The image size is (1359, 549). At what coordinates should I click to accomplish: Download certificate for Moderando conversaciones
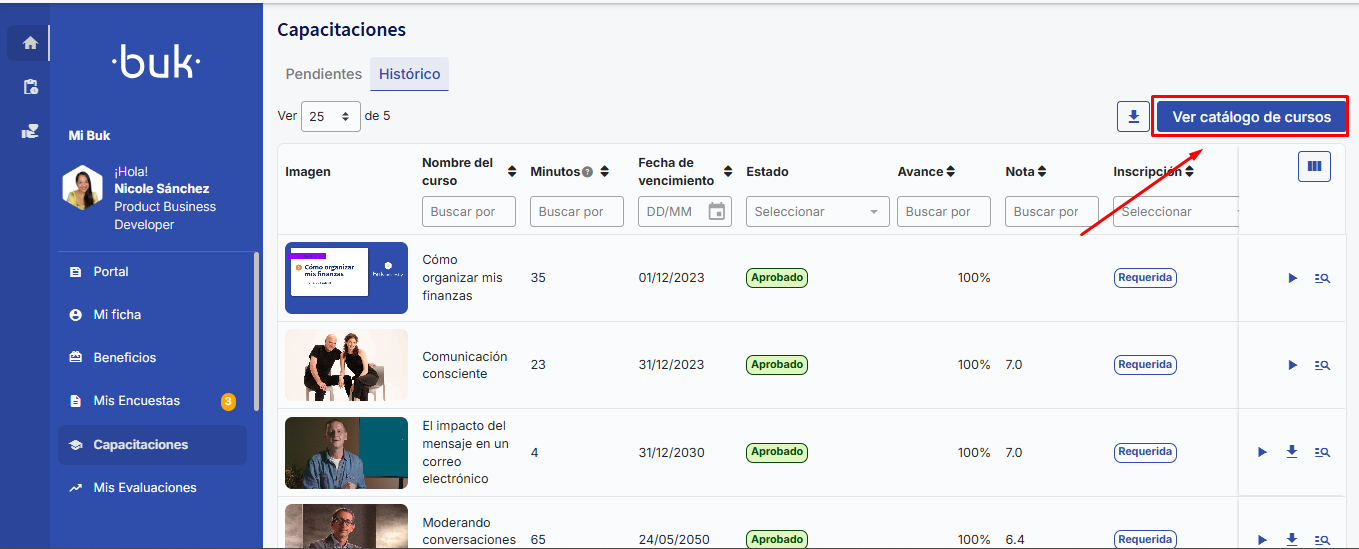coord(1292,540)
